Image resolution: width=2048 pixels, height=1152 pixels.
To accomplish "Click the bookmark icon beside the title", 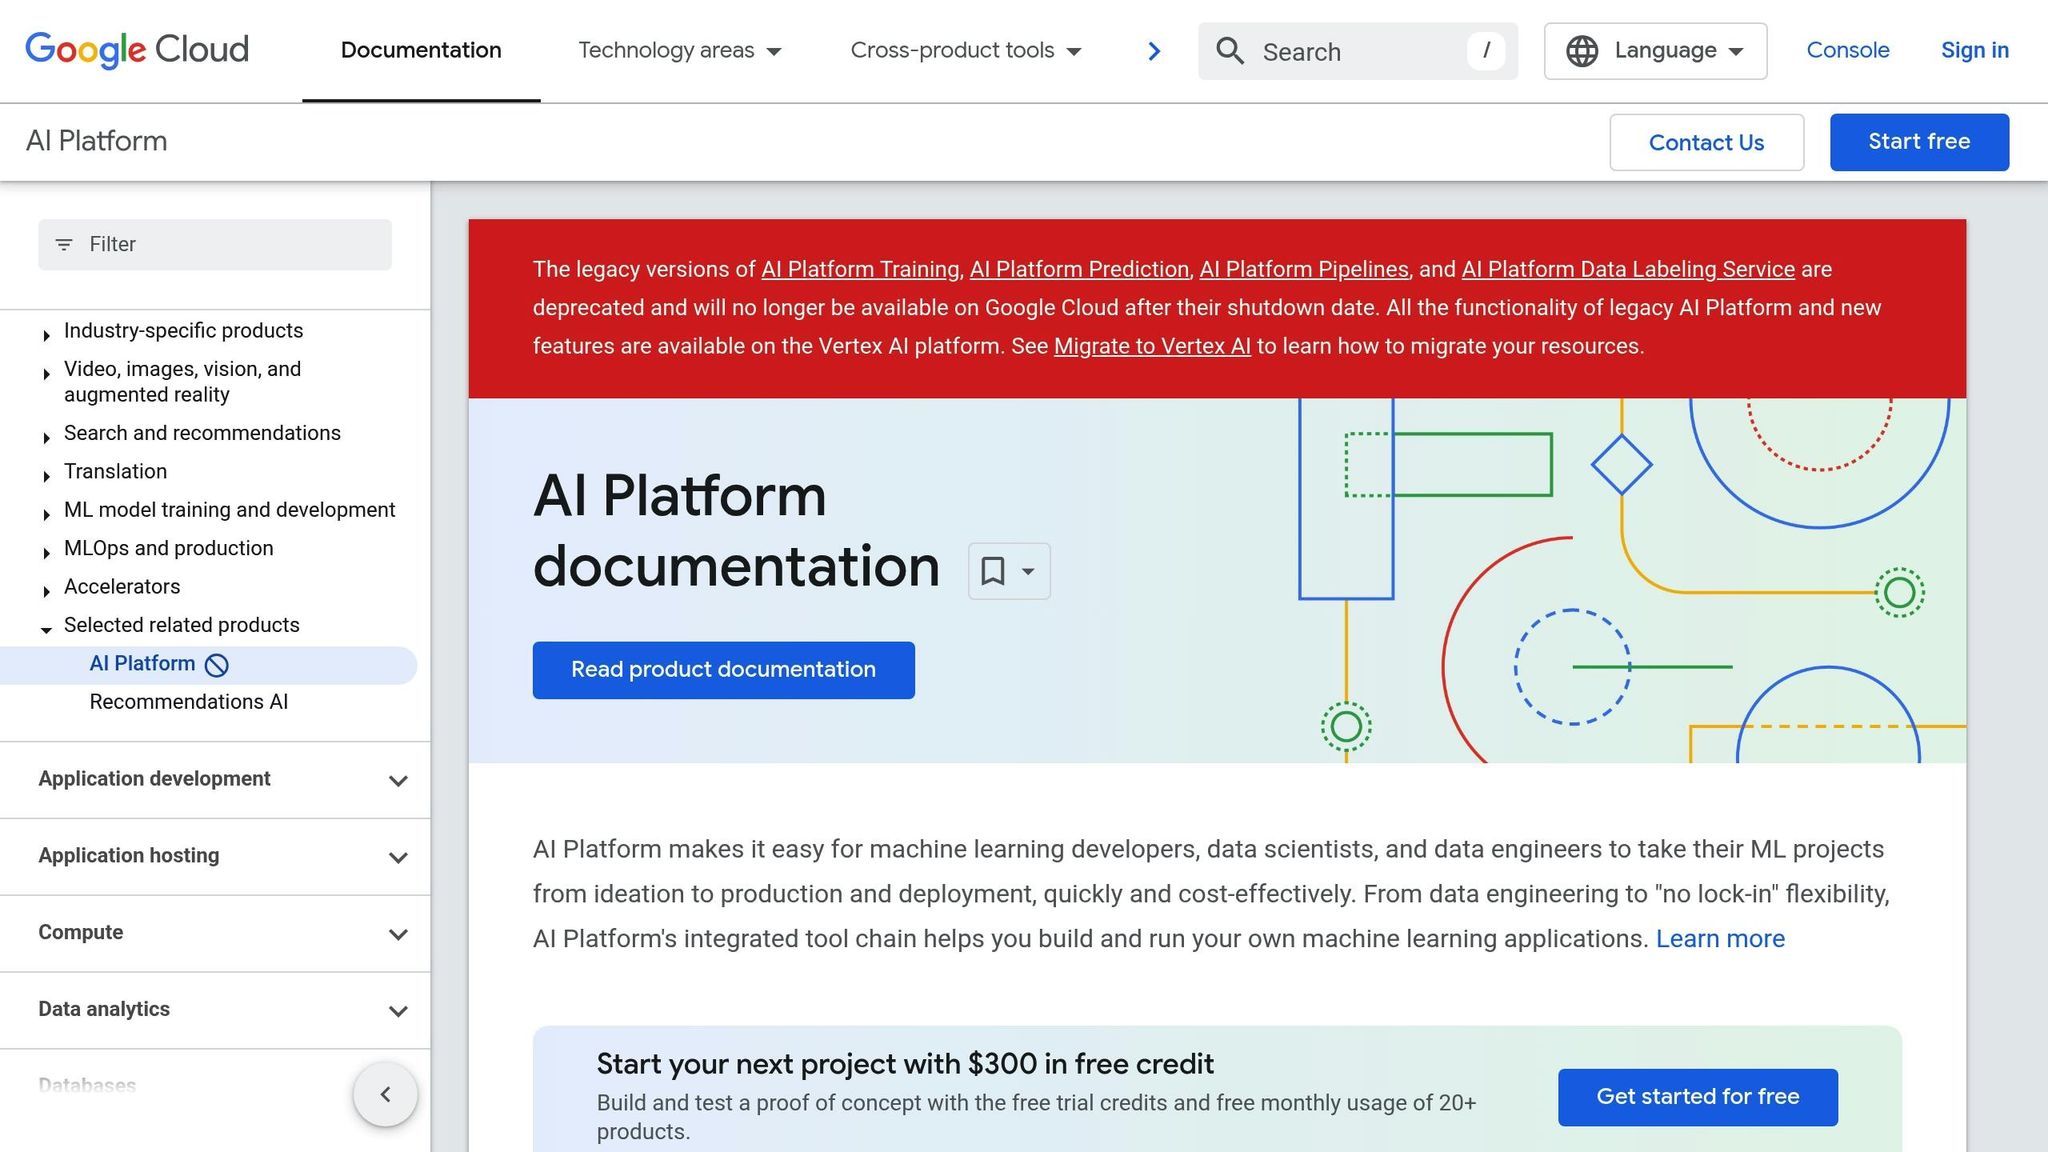I will pyautogui.click(x=993, y=571).
